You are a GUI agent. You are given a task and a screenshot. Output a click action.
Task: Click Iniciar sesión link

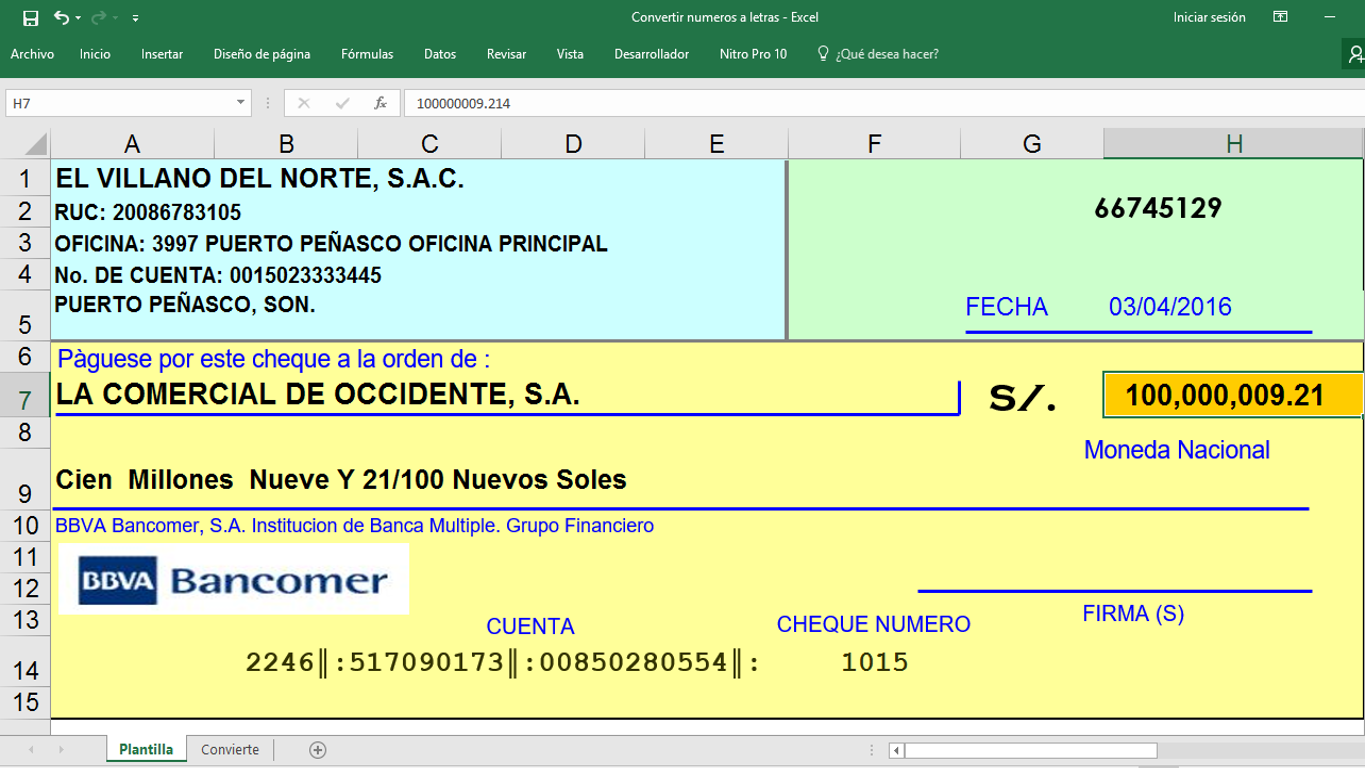pos(1209,17)
